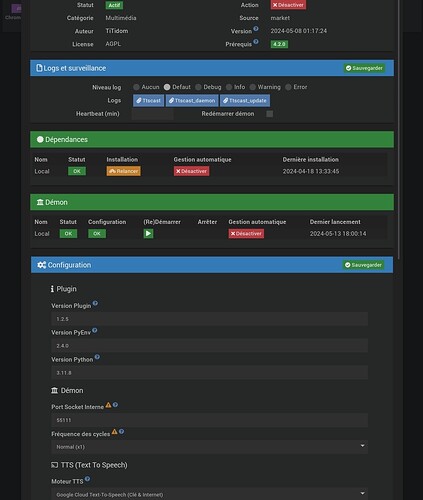Open the Prérequis help question icon
The width and height of the screenshot is (423, 500).
256,42
